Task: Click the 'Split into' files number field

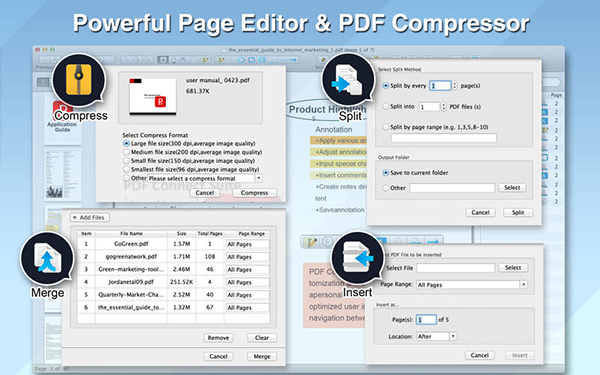Action: pyautogui.click(x=429, y=107)
